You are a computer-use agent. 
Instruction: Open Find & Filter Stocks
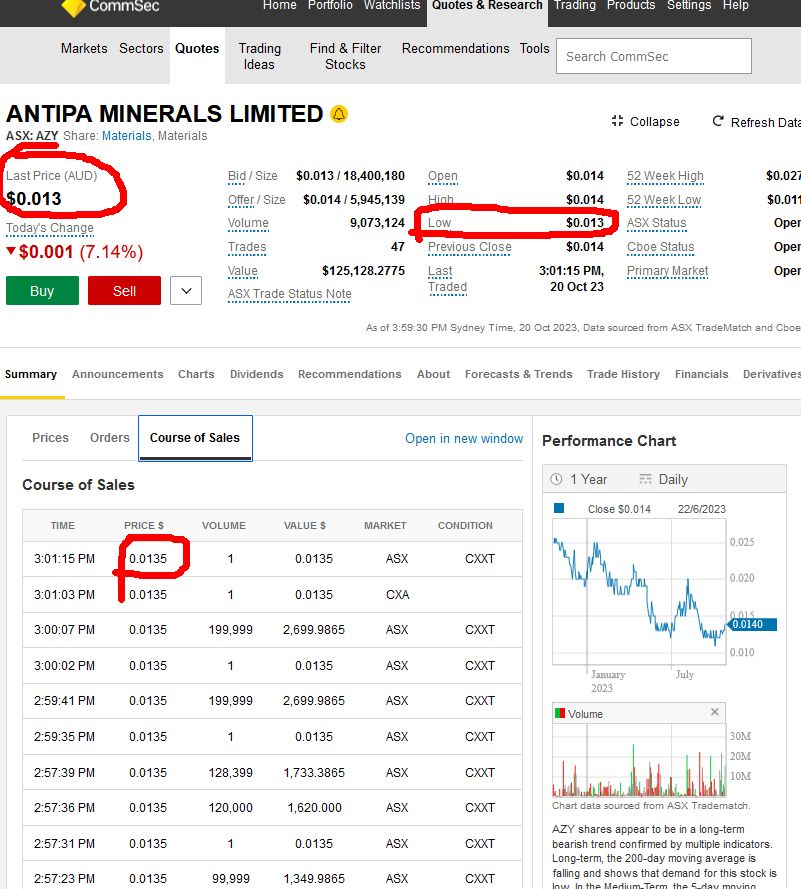[345, 56]
